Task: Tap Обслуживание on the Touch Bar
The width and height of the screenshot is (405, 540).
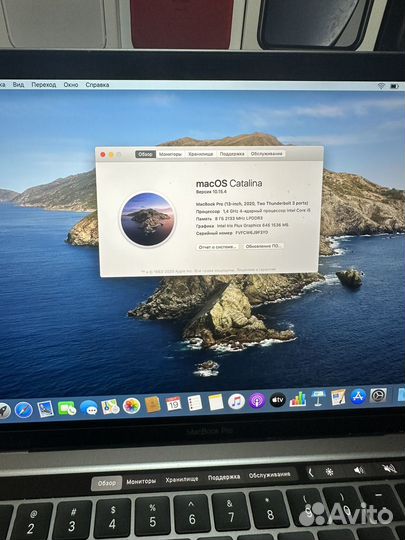Action: coord(270,475)
